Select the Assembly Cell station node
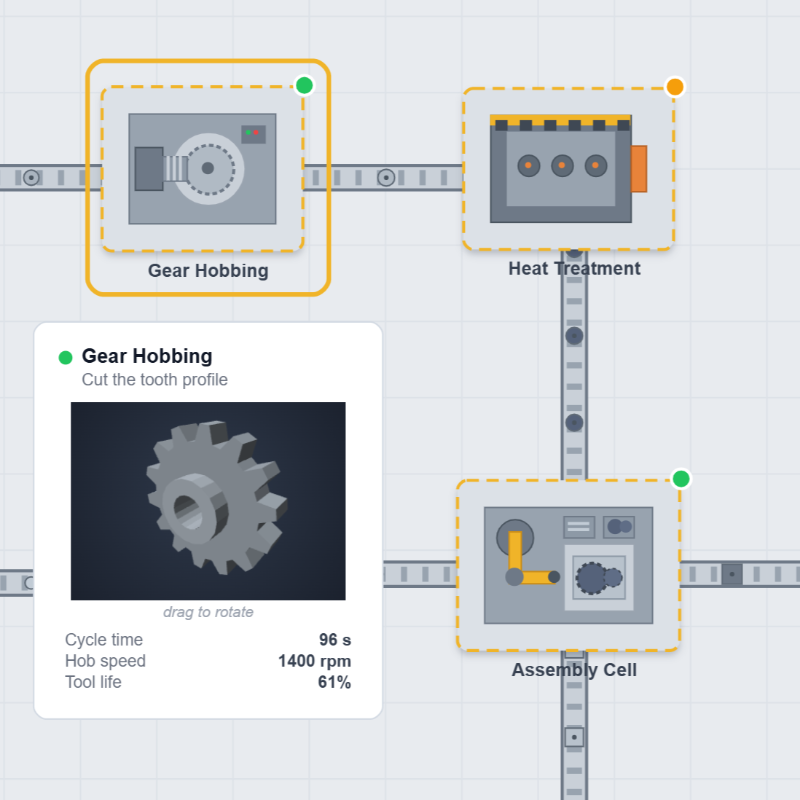Image resolution: width=800 pixels, height=800 pixels. coord(568,565)
